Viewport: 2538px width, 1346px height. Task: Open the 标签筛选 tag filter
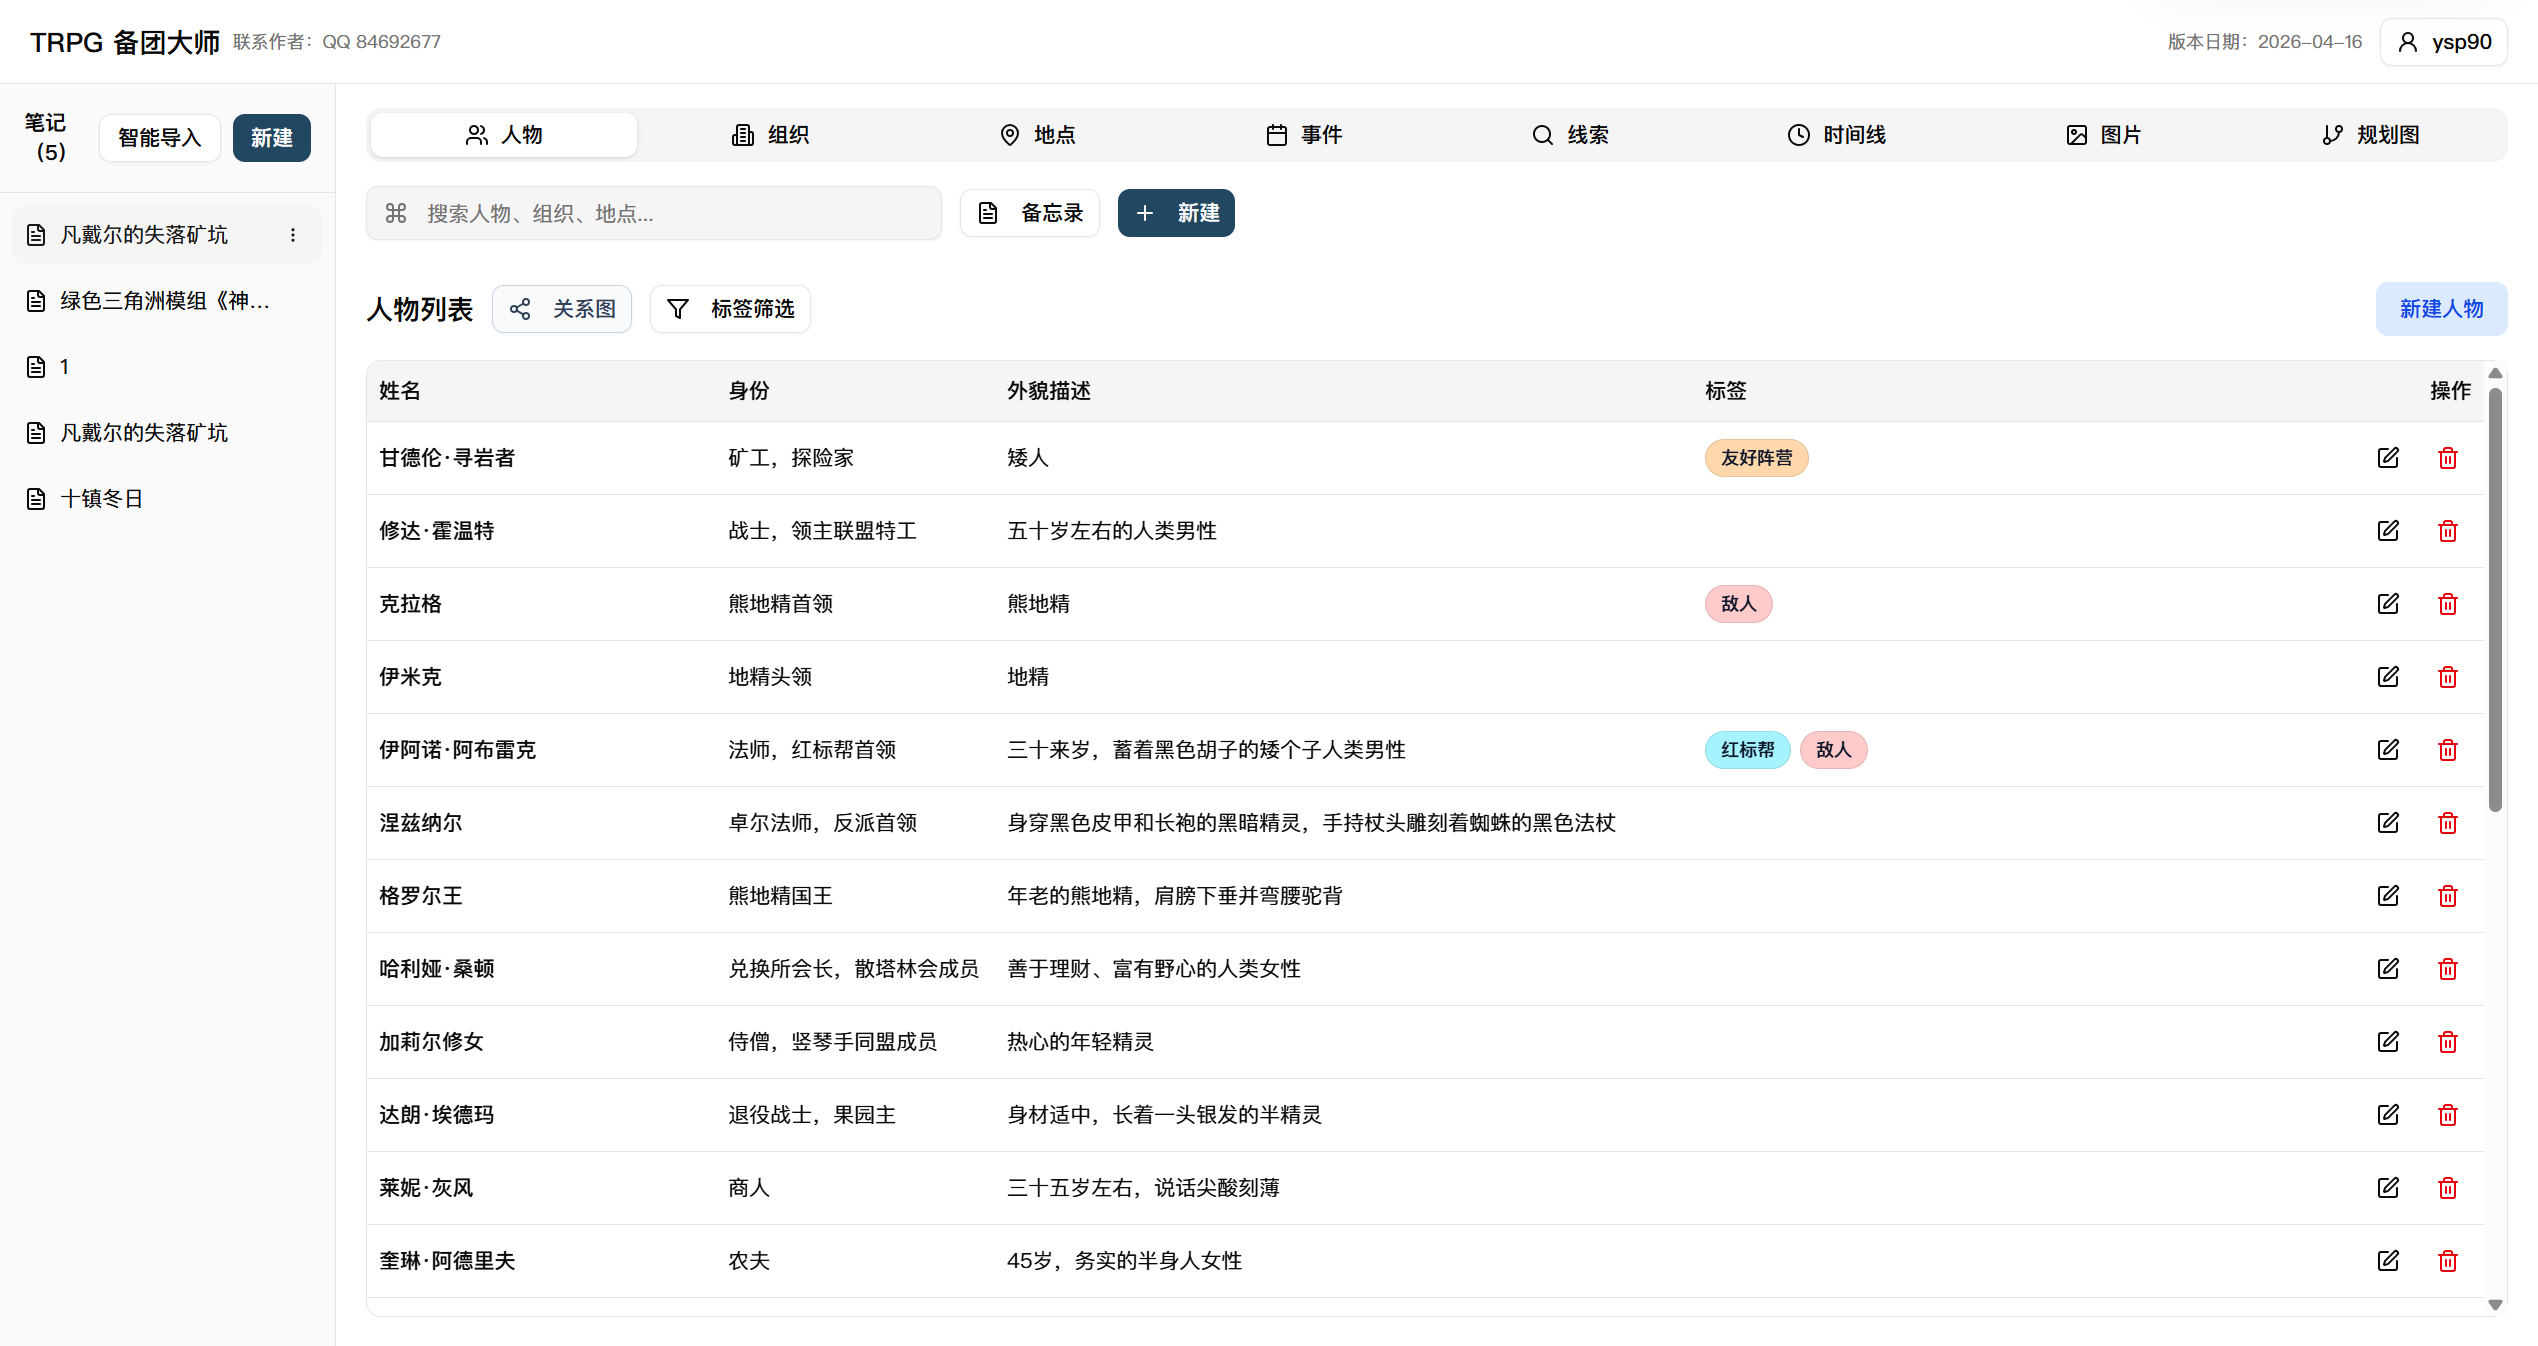[x=730, y=309]
